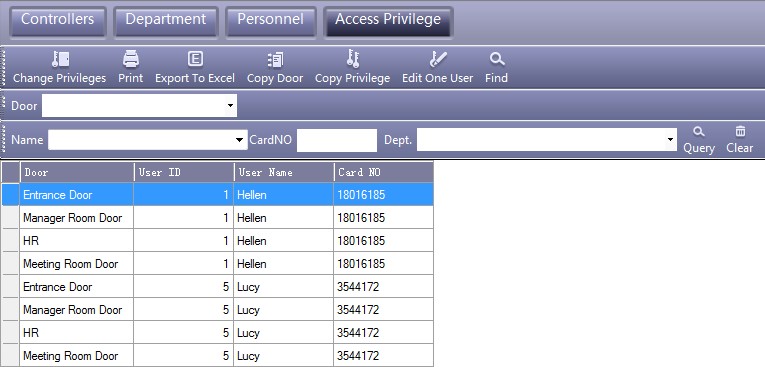The image size is (765, 367).
Task: Select Lucy's Meeting Room Door cell
Action: point(77,355)
